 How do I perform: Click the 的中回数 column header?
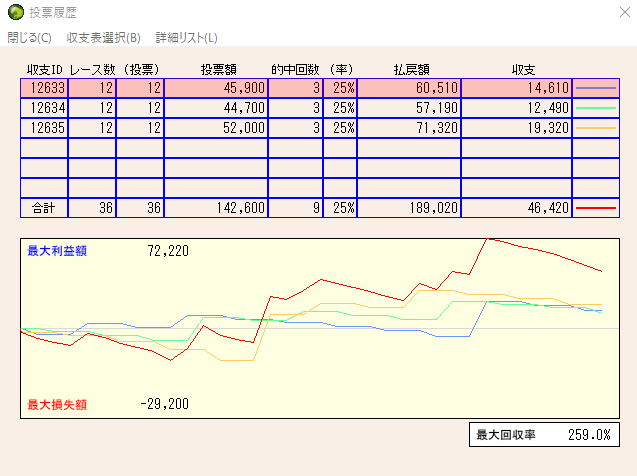point(295,70)
